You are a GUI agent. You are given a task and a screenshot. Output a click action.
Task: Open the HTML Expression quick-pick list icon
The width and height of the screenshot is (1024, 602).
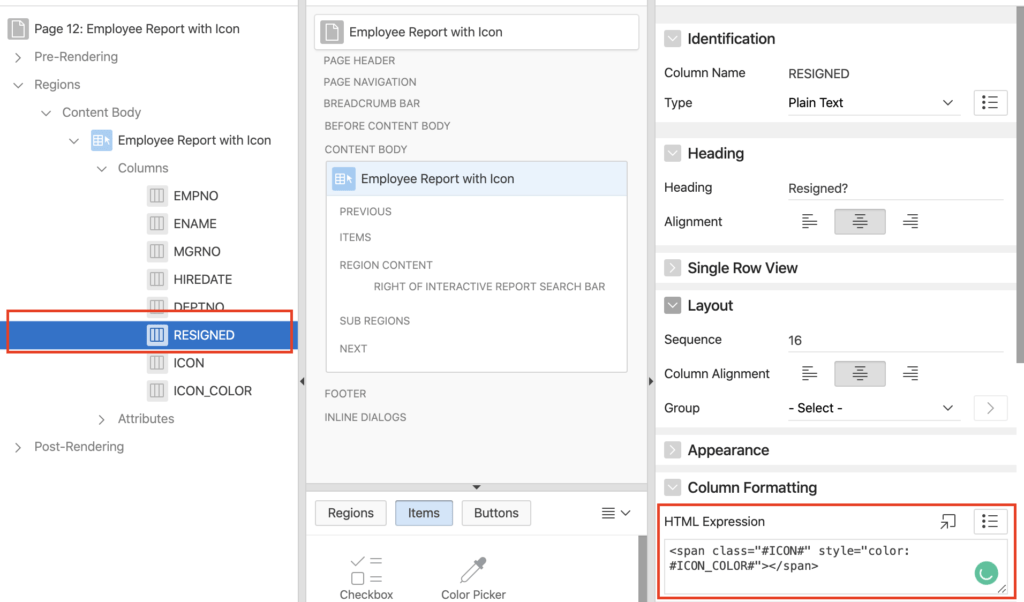point(990,521)
